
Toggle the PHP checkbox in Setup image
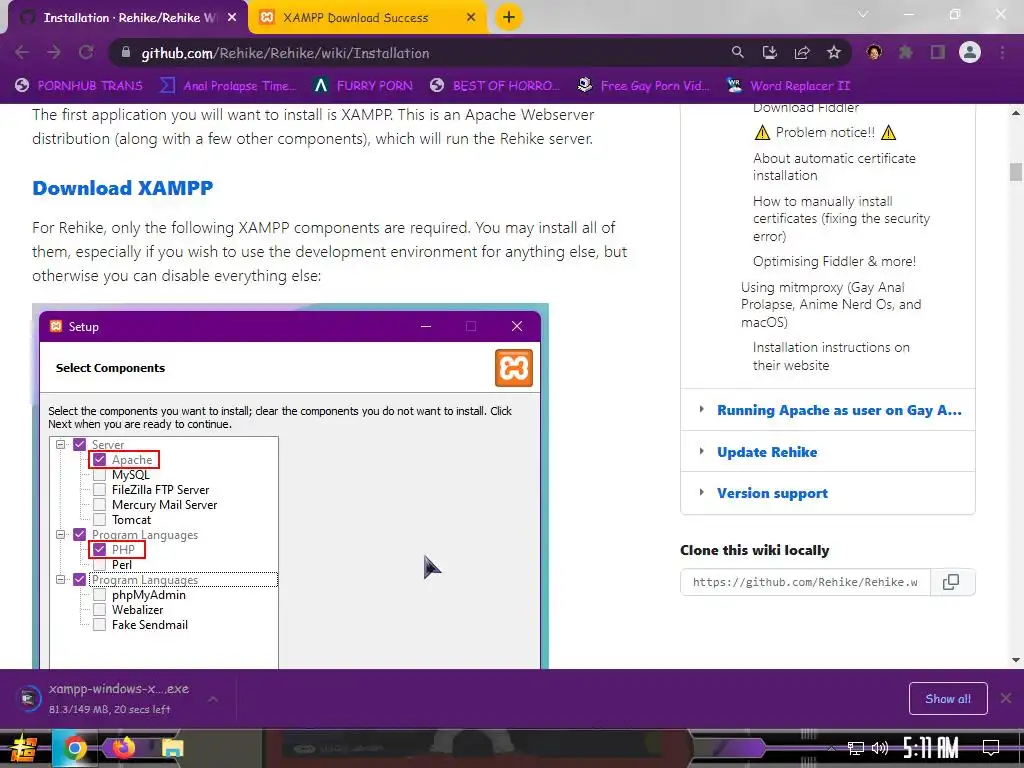[99, 550]
